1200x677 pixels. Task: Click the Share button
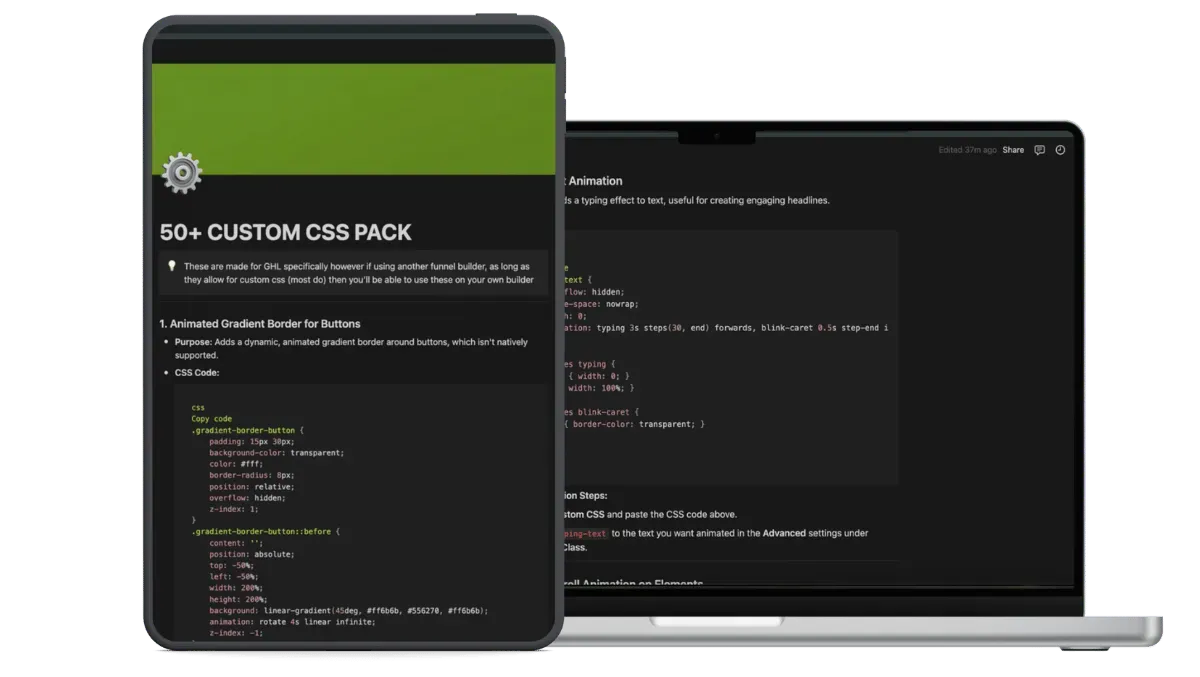1013,150
